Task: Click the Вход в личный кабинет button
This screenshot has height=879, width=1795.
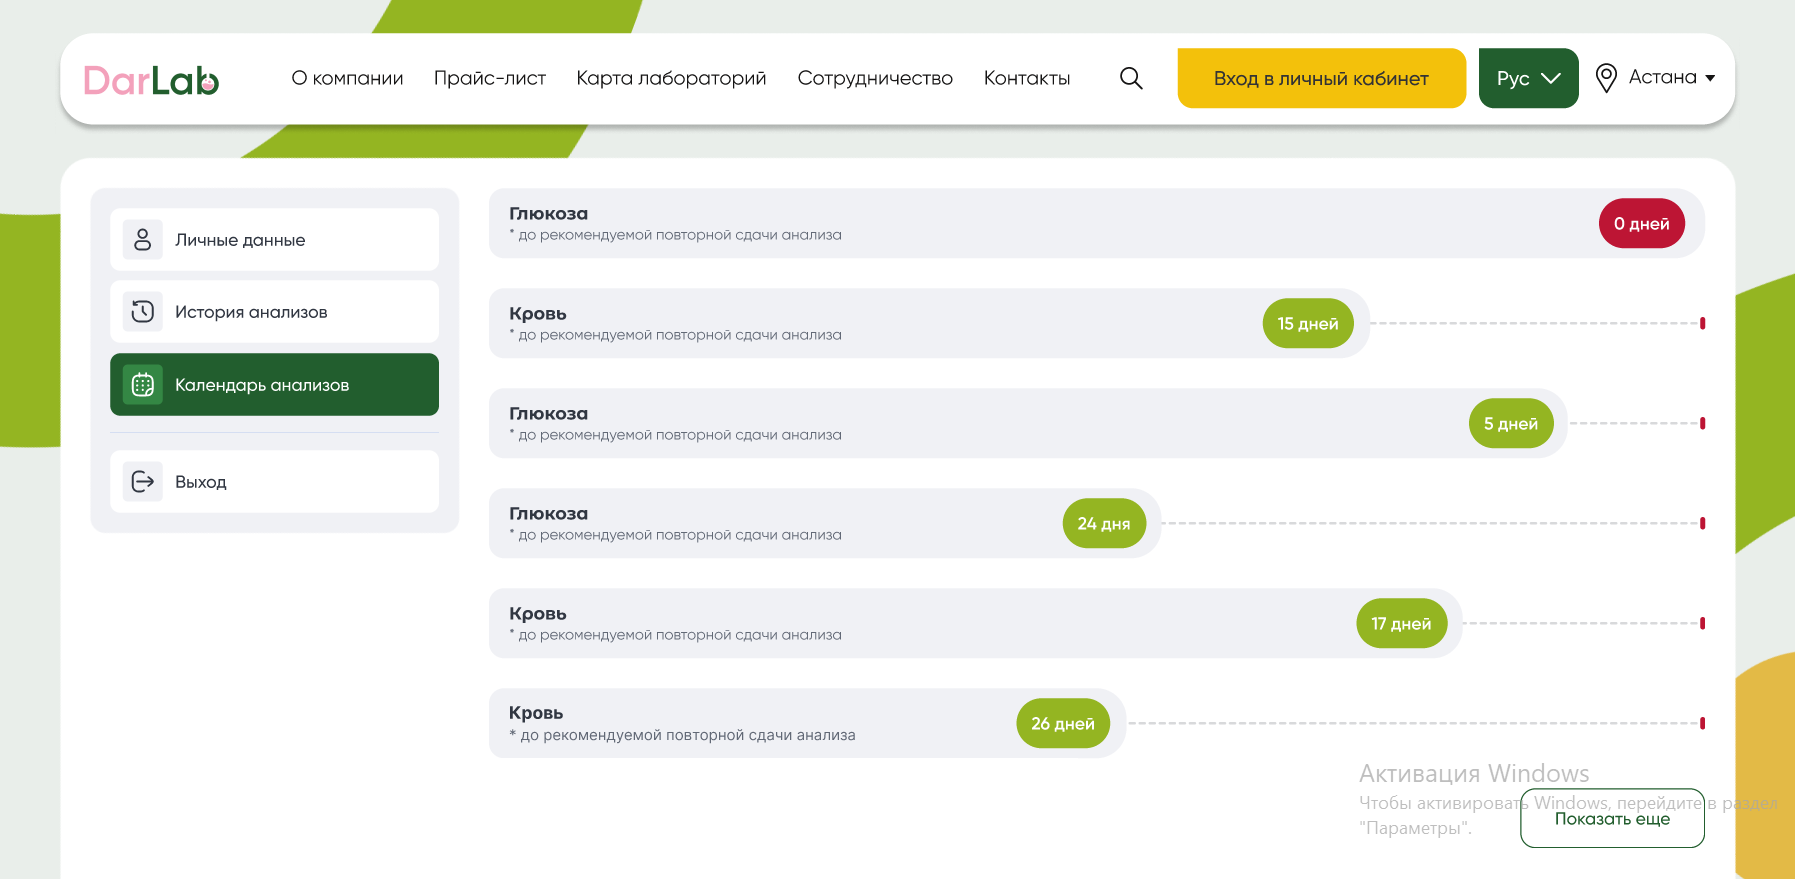Action: [1321, 78]
